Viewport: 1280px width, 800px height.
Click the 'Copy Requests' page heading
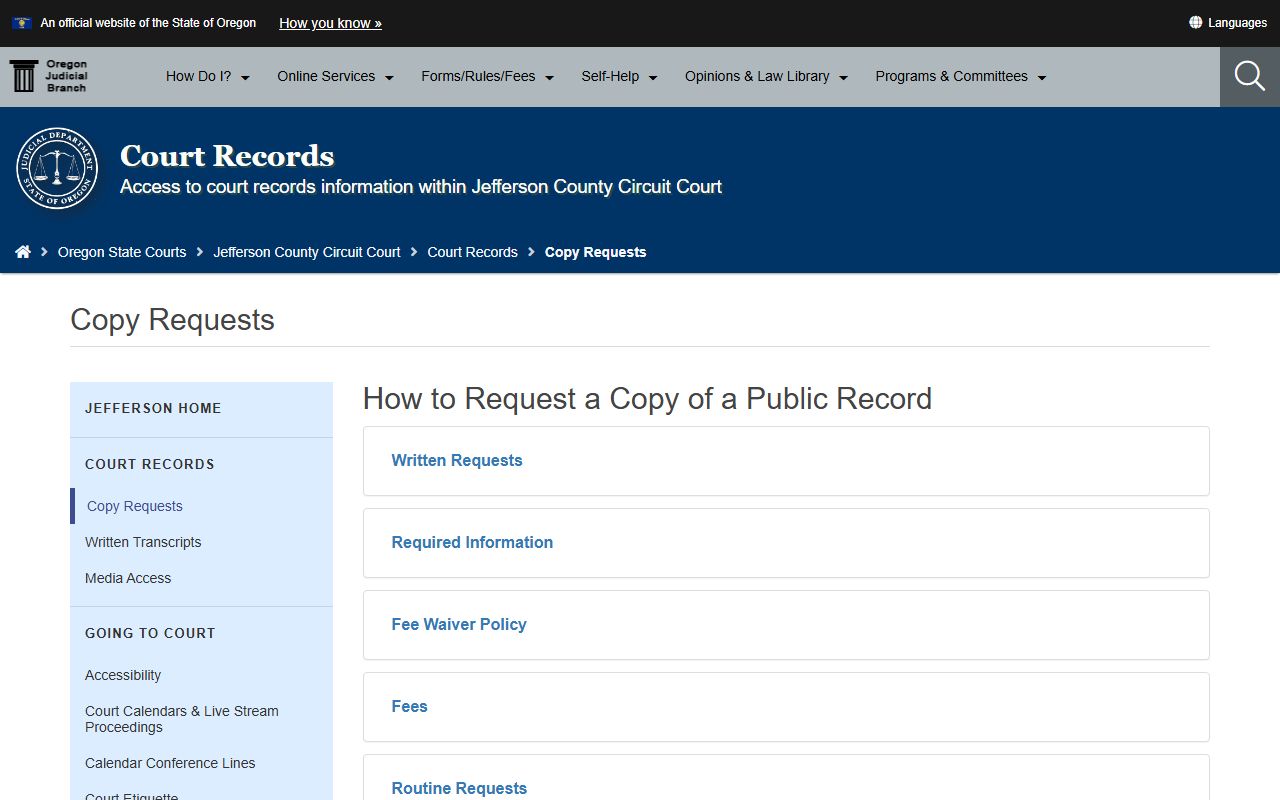[172, 320]
